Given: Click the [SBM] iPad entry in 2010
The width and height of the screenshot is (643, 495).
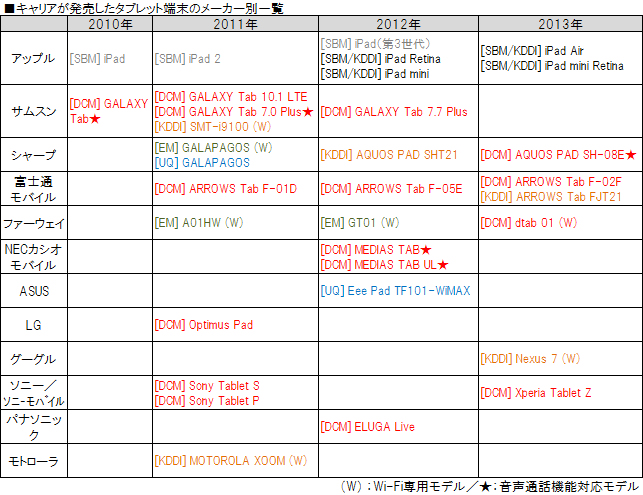Looking at the screenshot, I should coord(97,59).
